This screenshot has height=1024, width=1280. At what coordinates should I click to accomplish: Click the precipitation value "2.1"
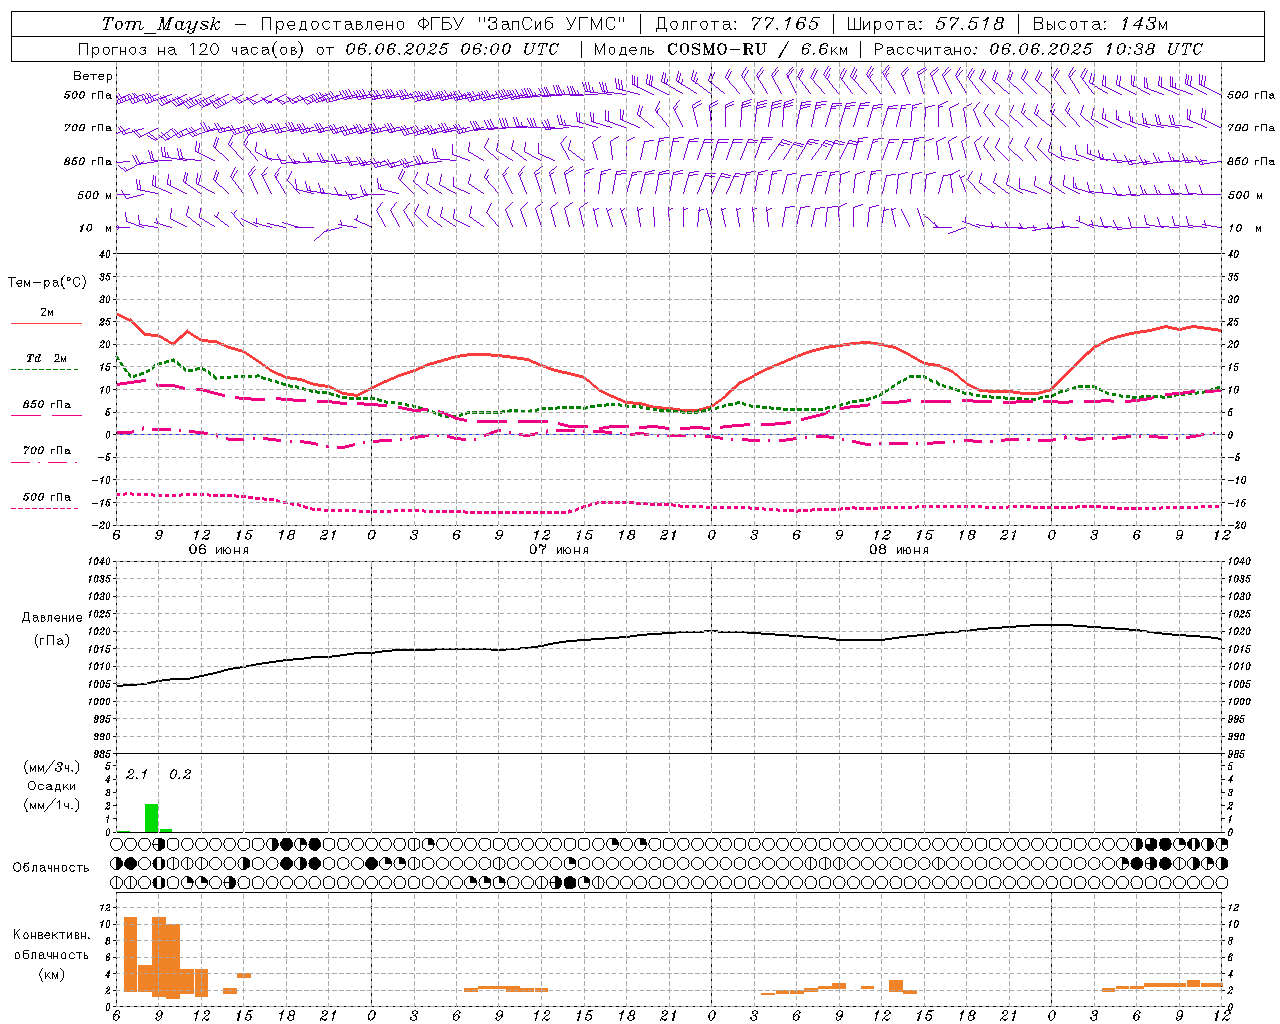[137, 774]
